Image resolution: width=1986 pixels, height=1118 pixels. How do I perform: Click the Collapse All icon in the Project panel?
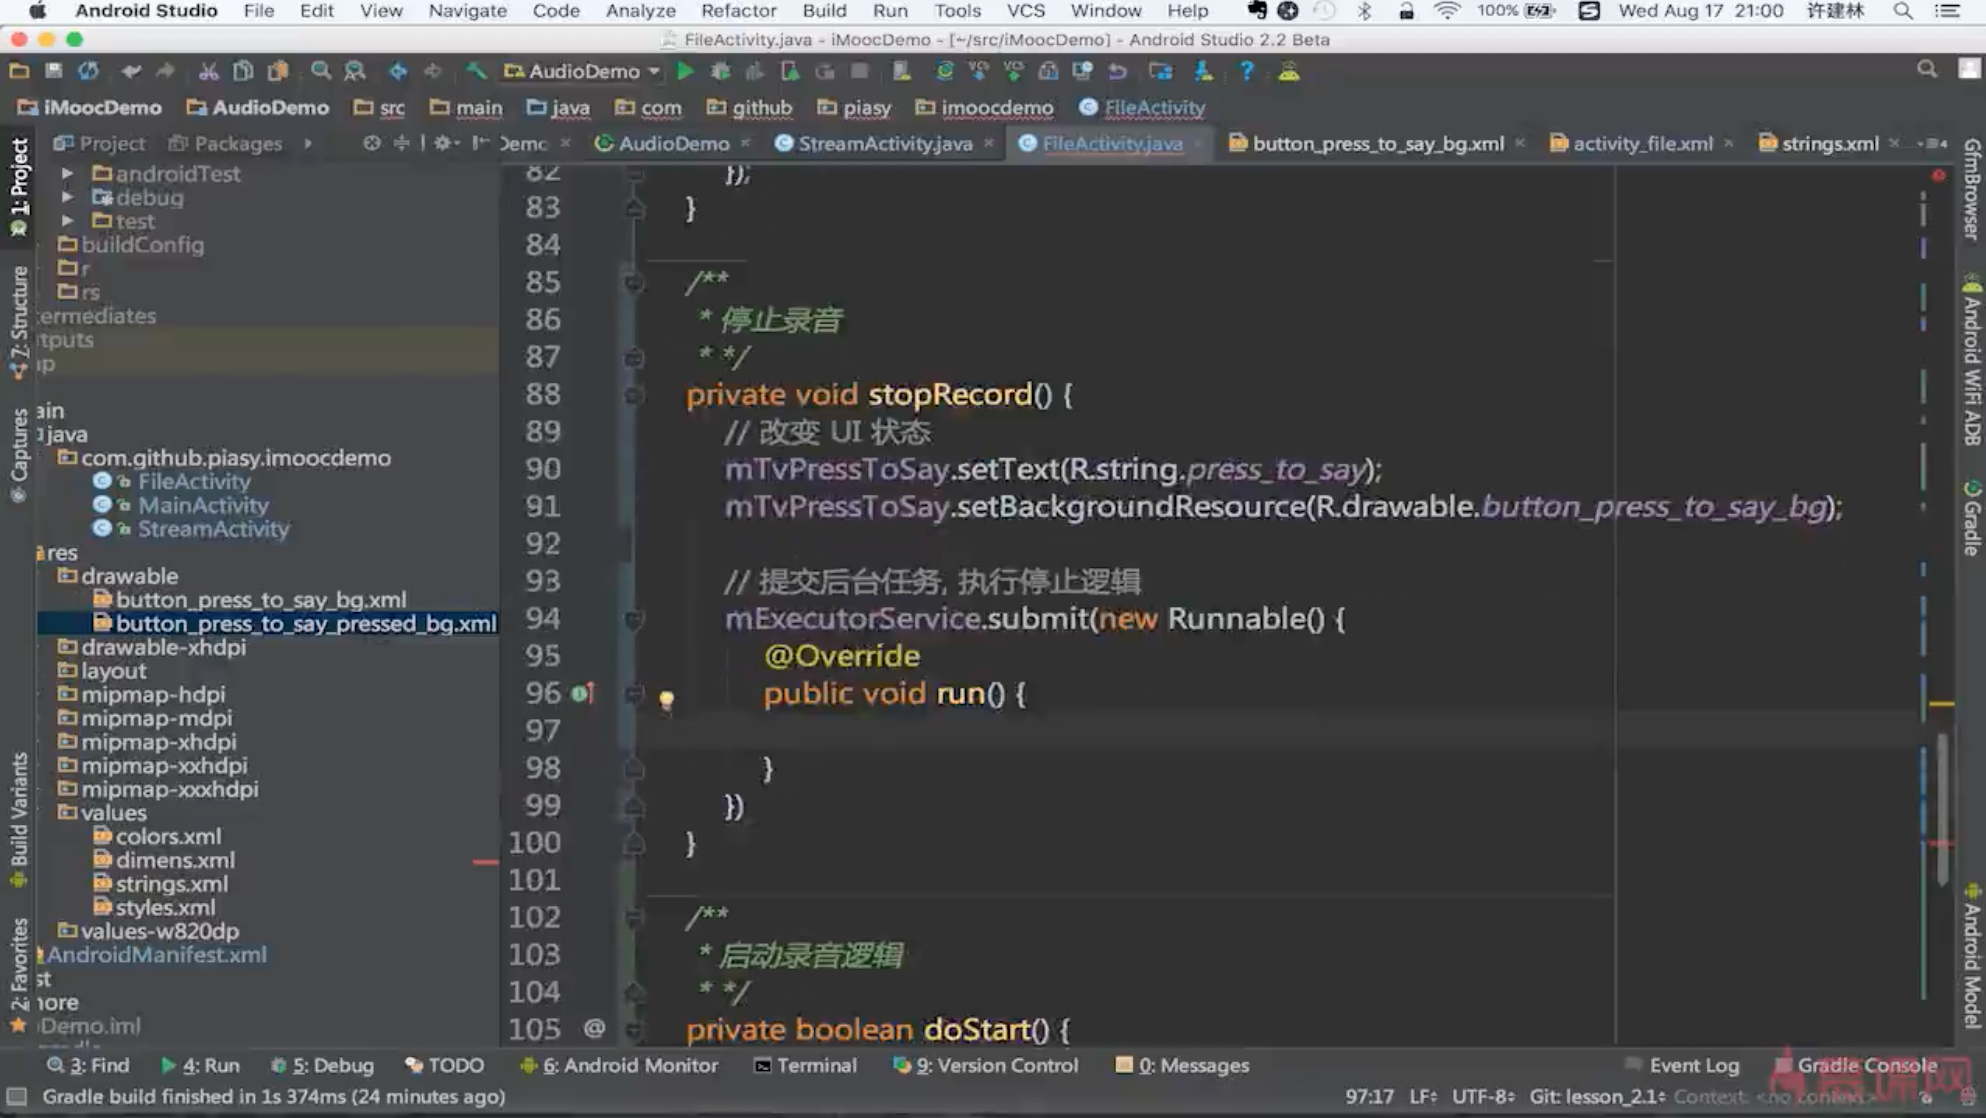pos(401,143)
